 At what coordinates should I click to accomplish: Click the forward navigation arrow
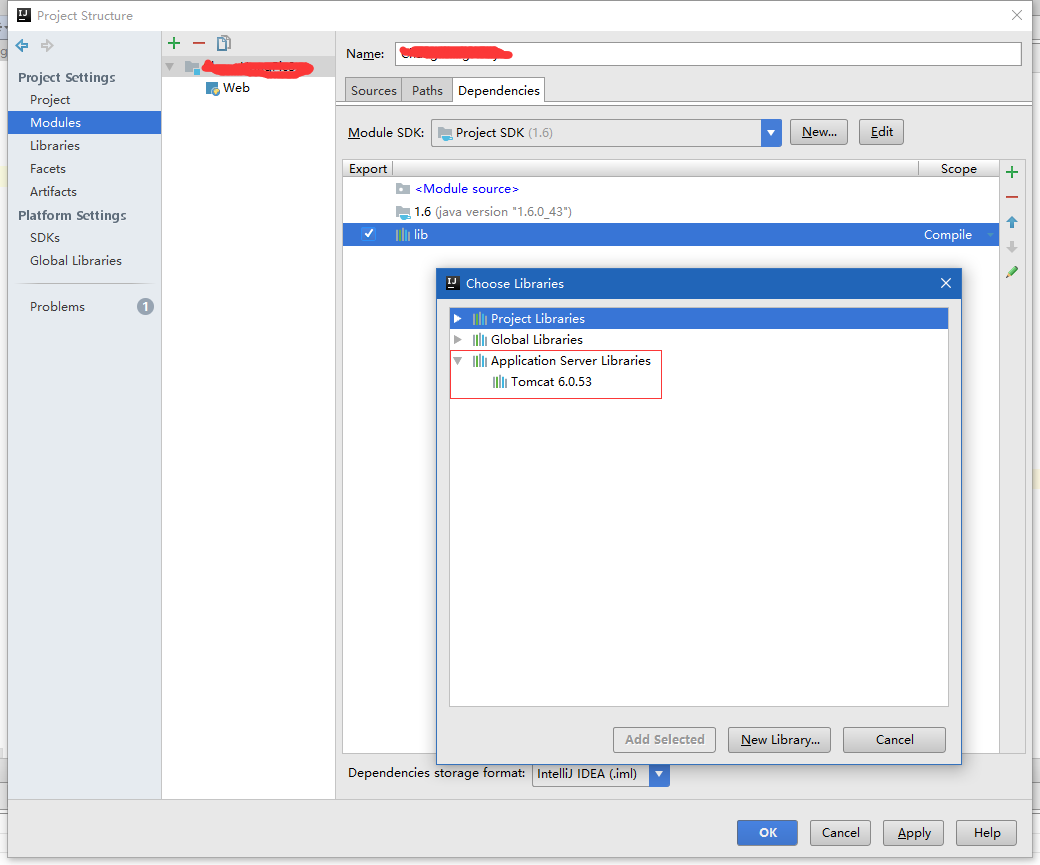[x=47, y=46]
